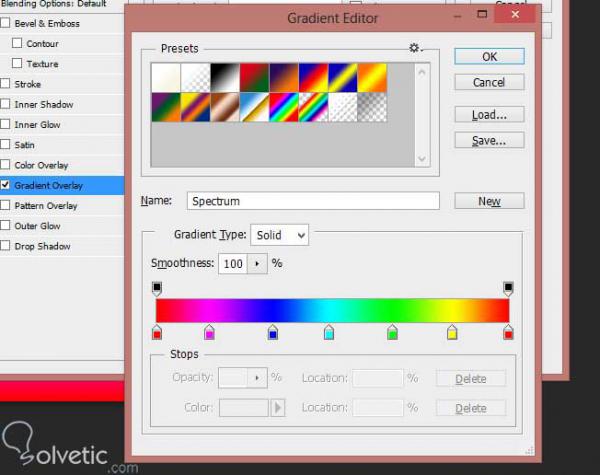Screen dimensions: 600x475
Task: Select the green color stop
Action: coord(392,332)
